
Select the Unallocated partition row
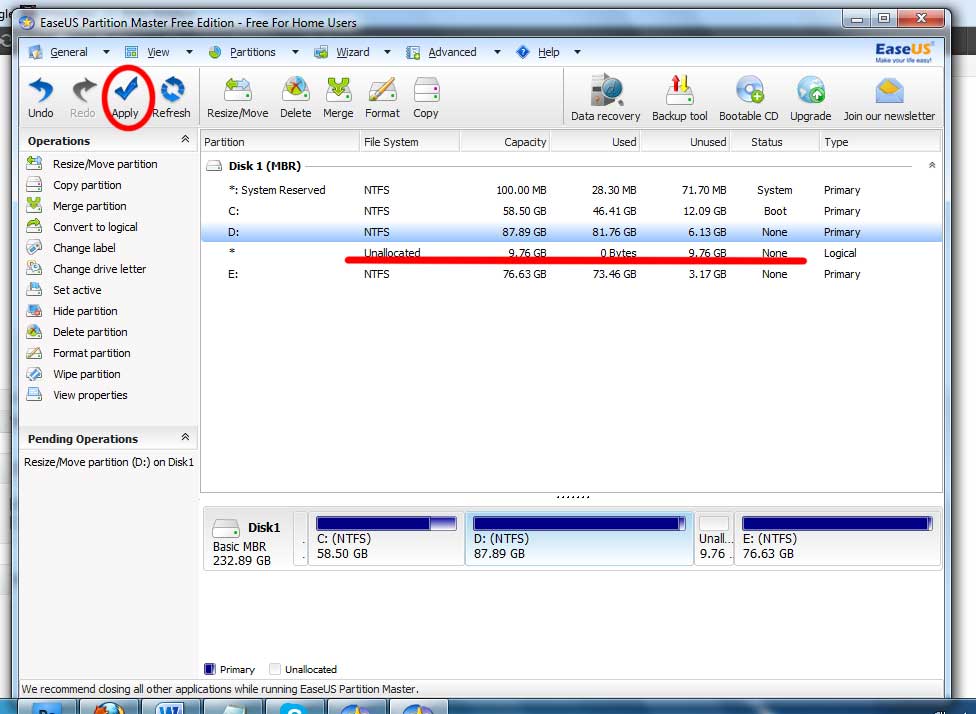click(571, 253)
